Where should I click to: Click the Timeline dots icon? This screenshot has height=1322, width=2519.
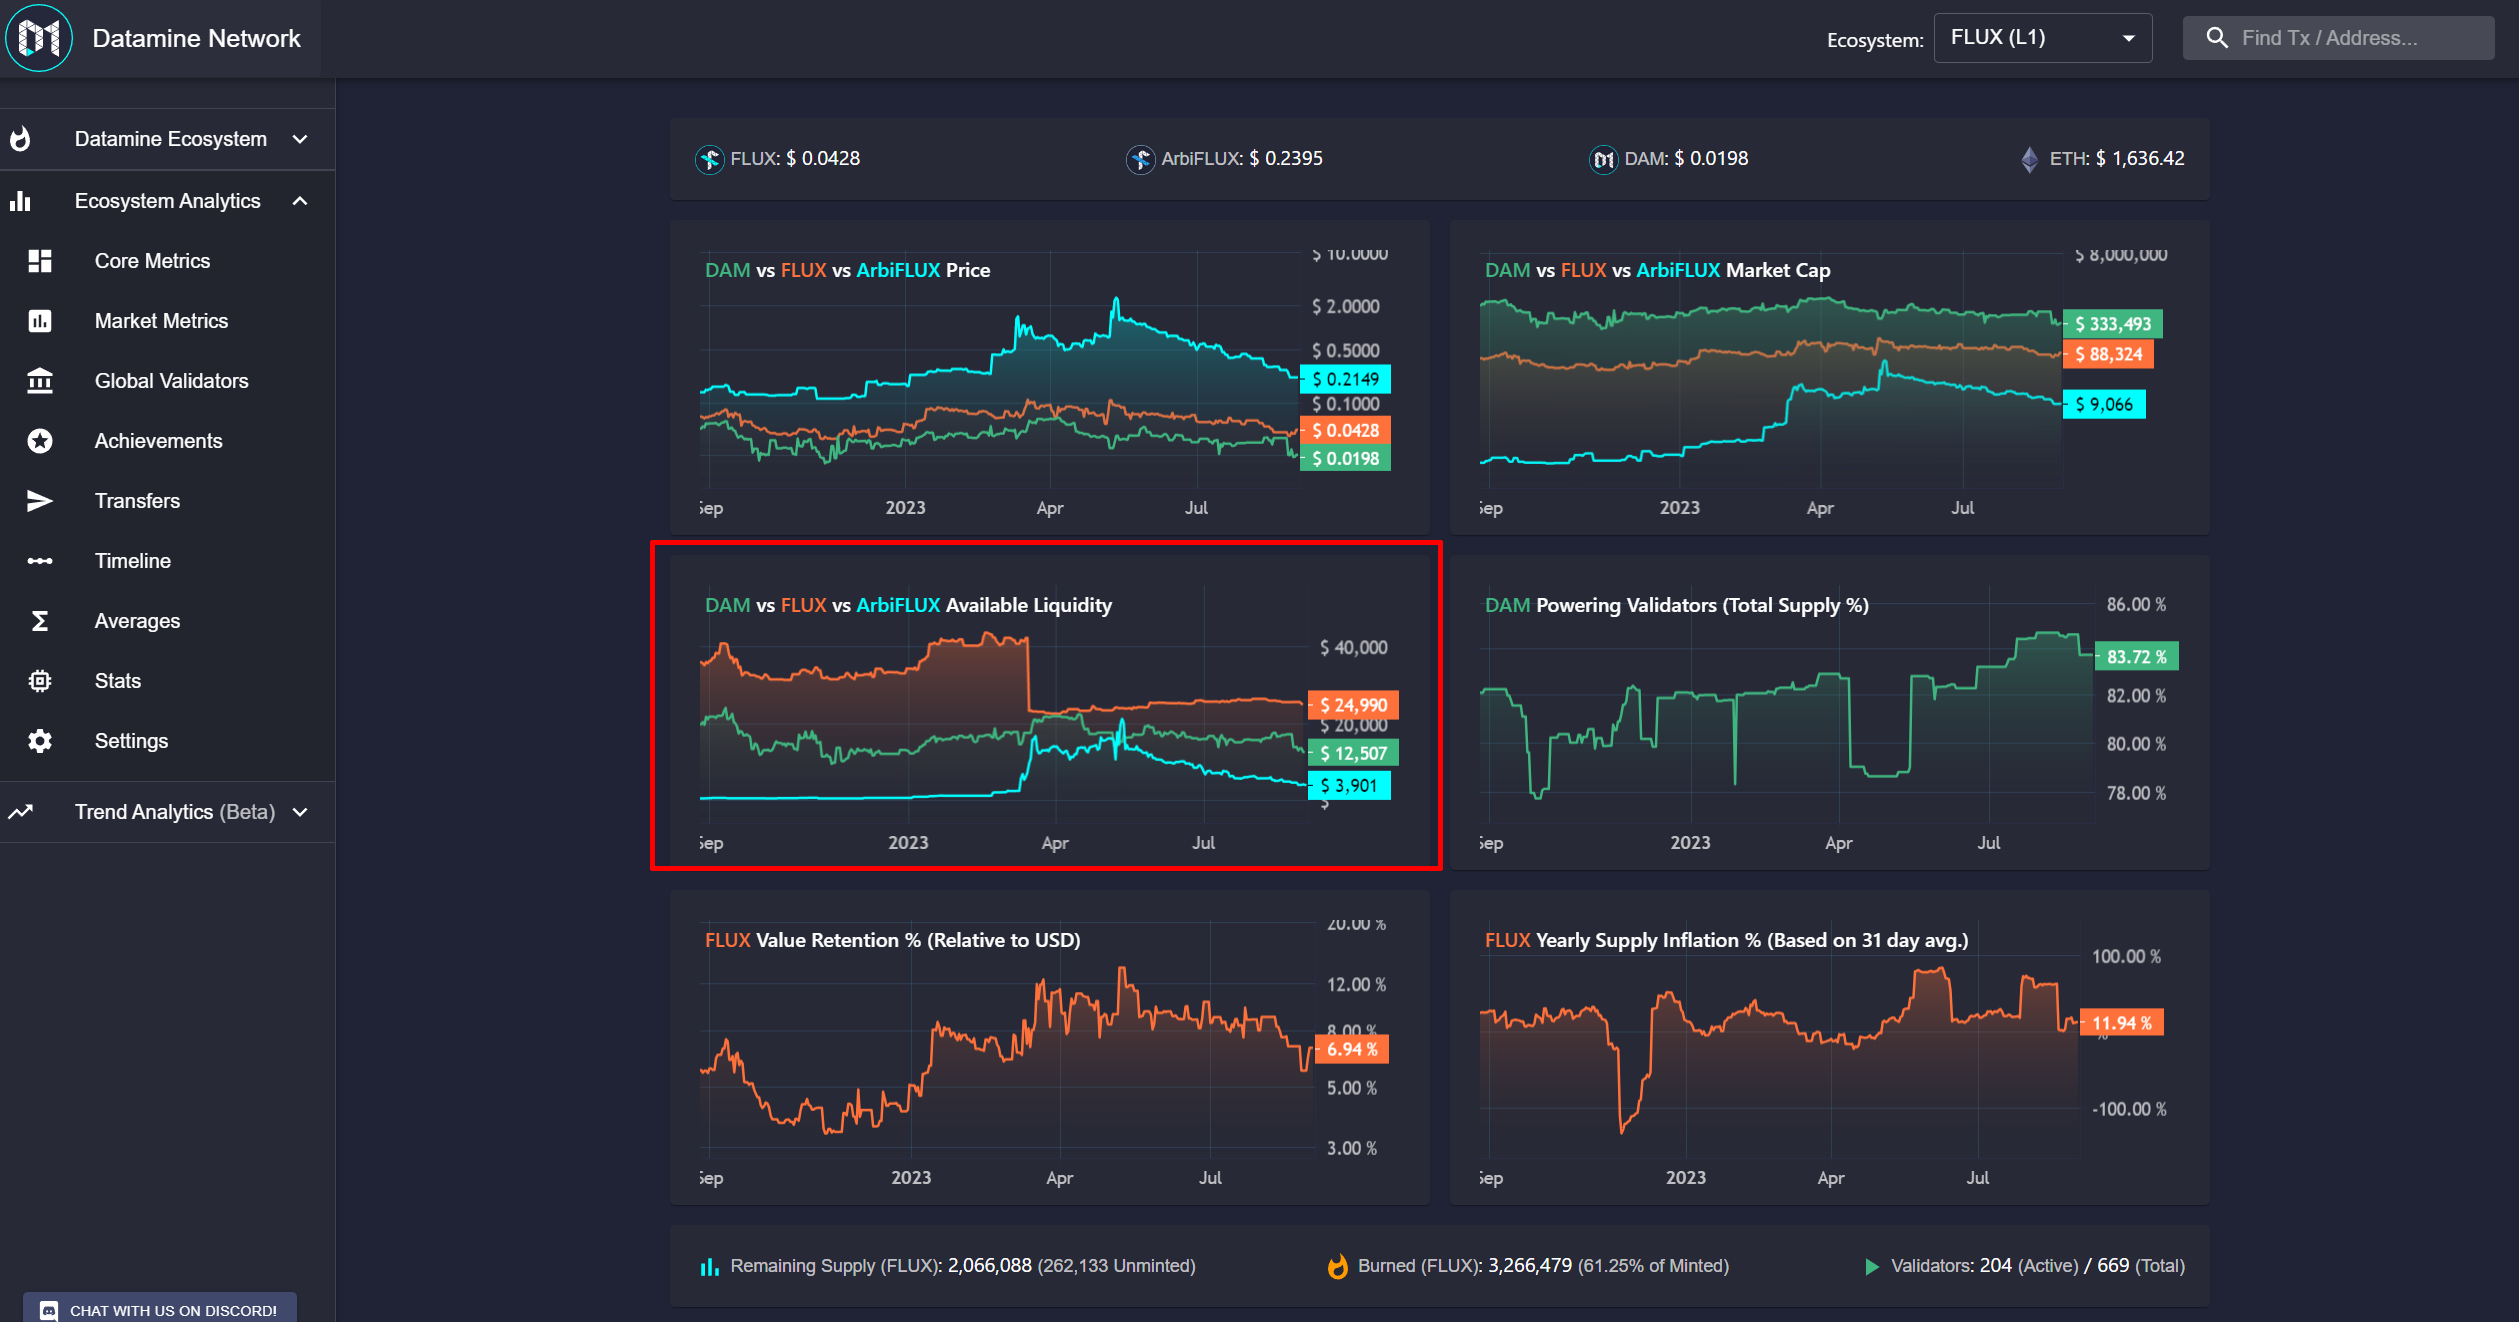click(40, 561)
